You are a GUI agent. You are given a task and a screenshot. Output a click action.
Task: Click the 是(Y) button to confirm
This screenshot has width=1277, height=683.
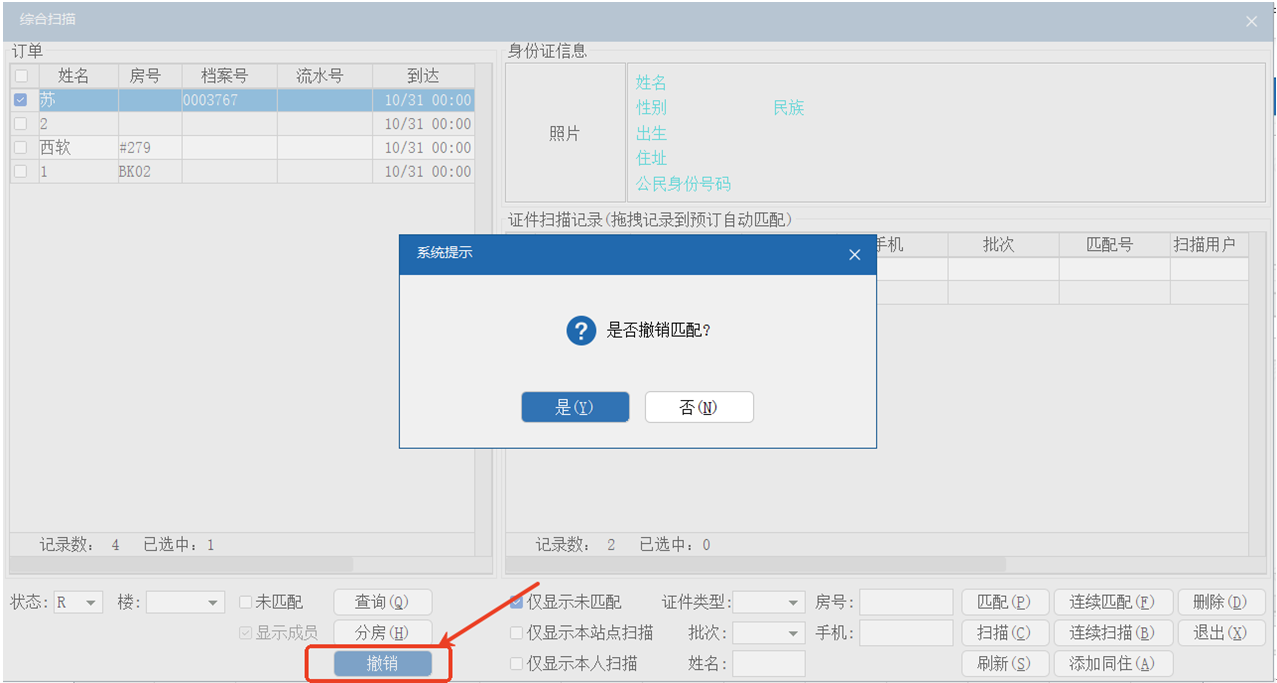click(x=575, y=407)
